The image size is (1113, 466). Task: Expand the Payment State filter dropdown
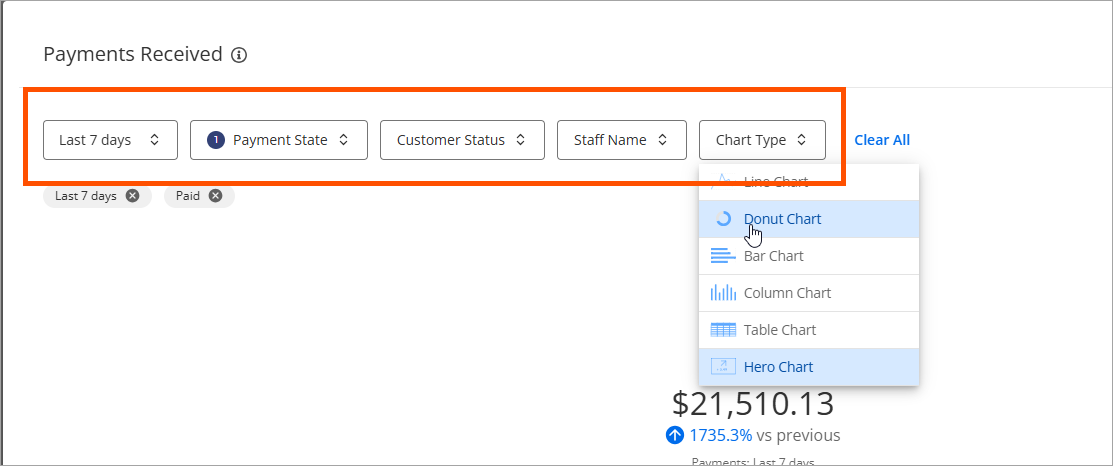point(279,140)
